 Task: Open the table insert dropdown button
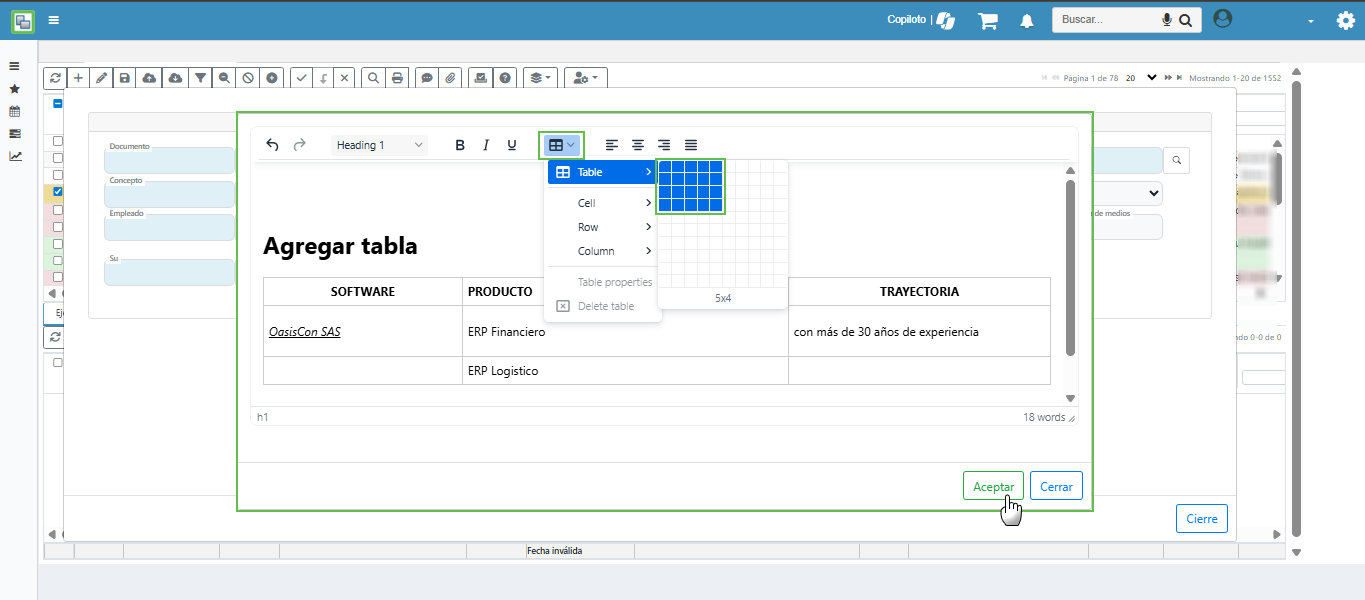(x=561, y=145)
